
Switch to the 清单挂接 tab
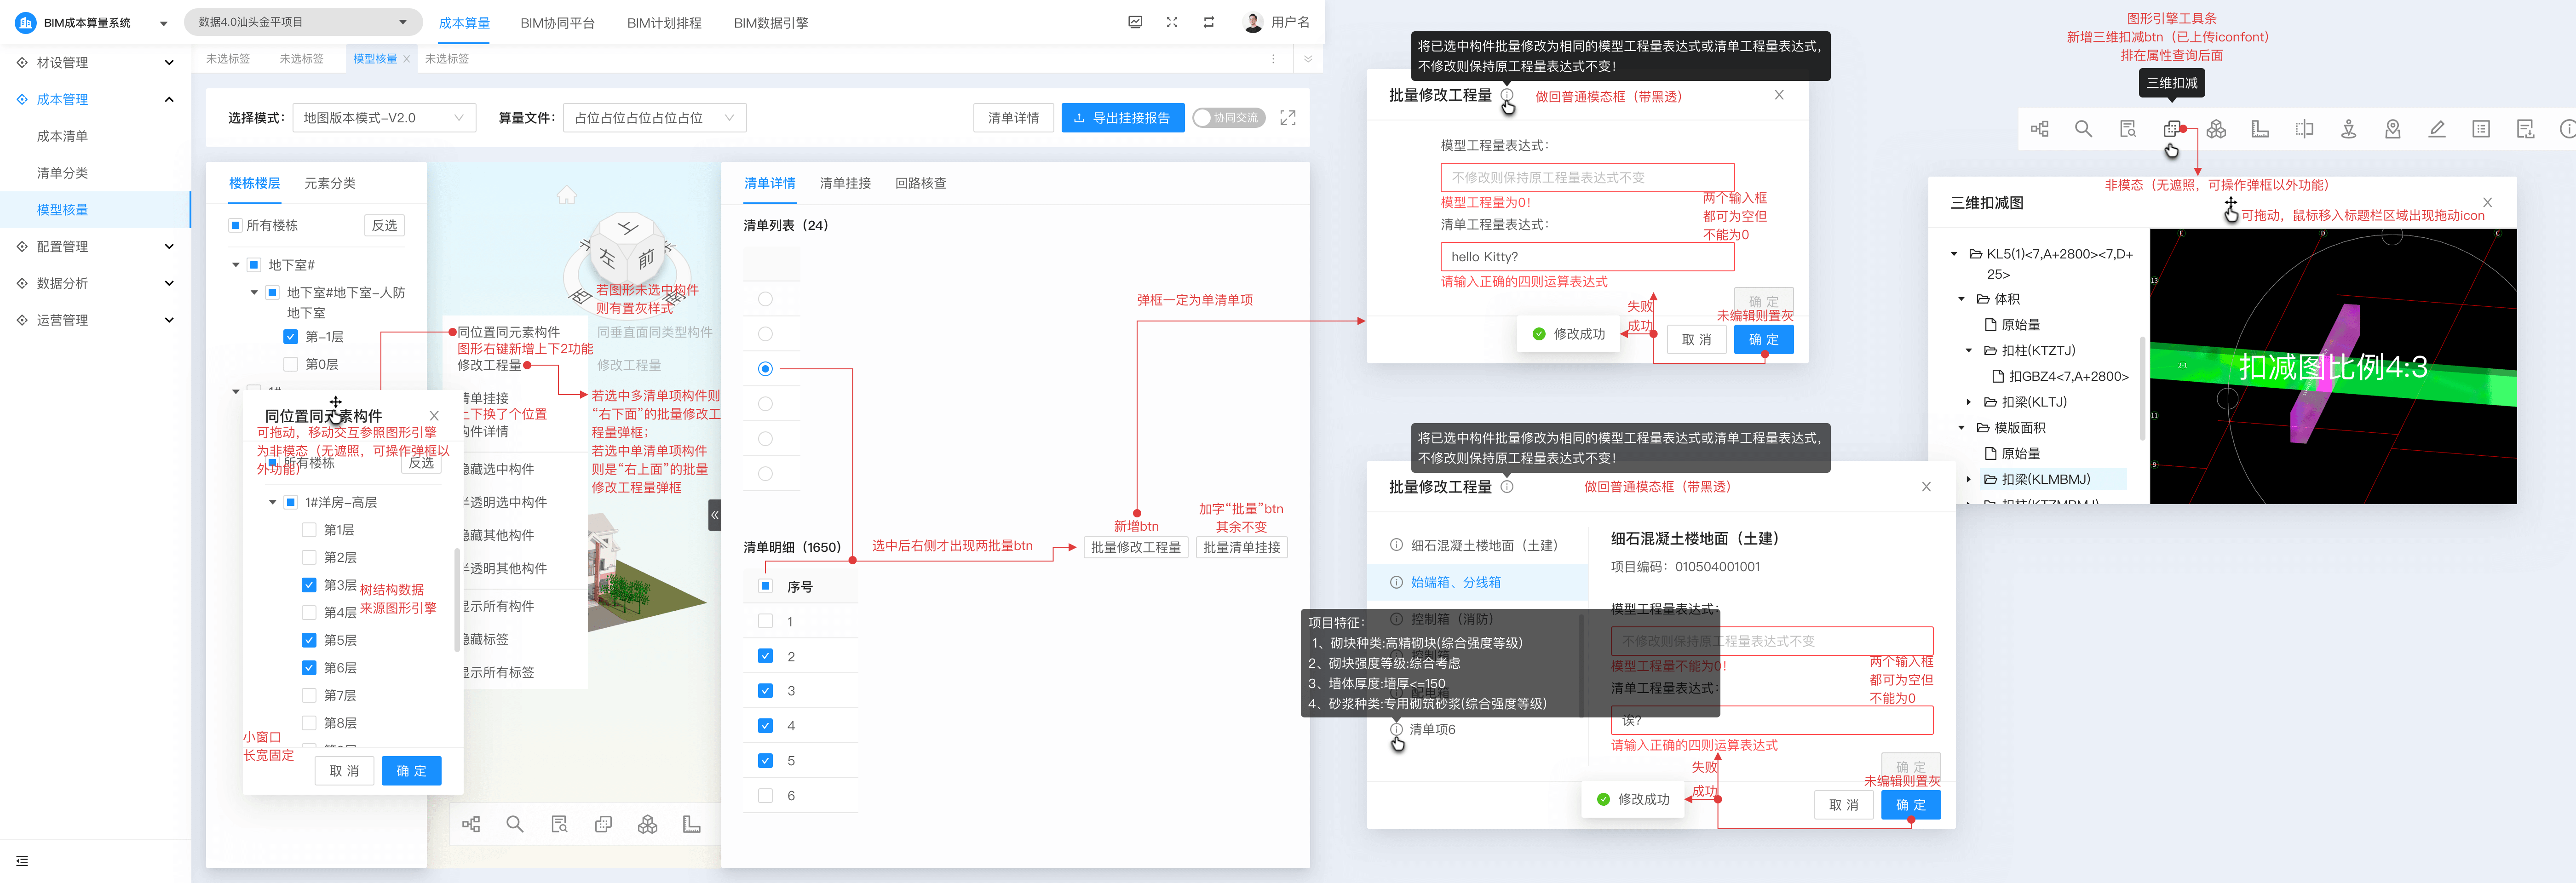845,183
